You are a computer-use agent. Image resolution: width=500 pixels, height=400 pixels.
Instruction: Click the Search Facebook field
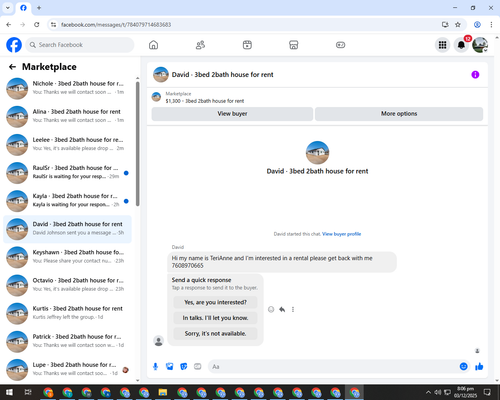[x=80, y=45]
